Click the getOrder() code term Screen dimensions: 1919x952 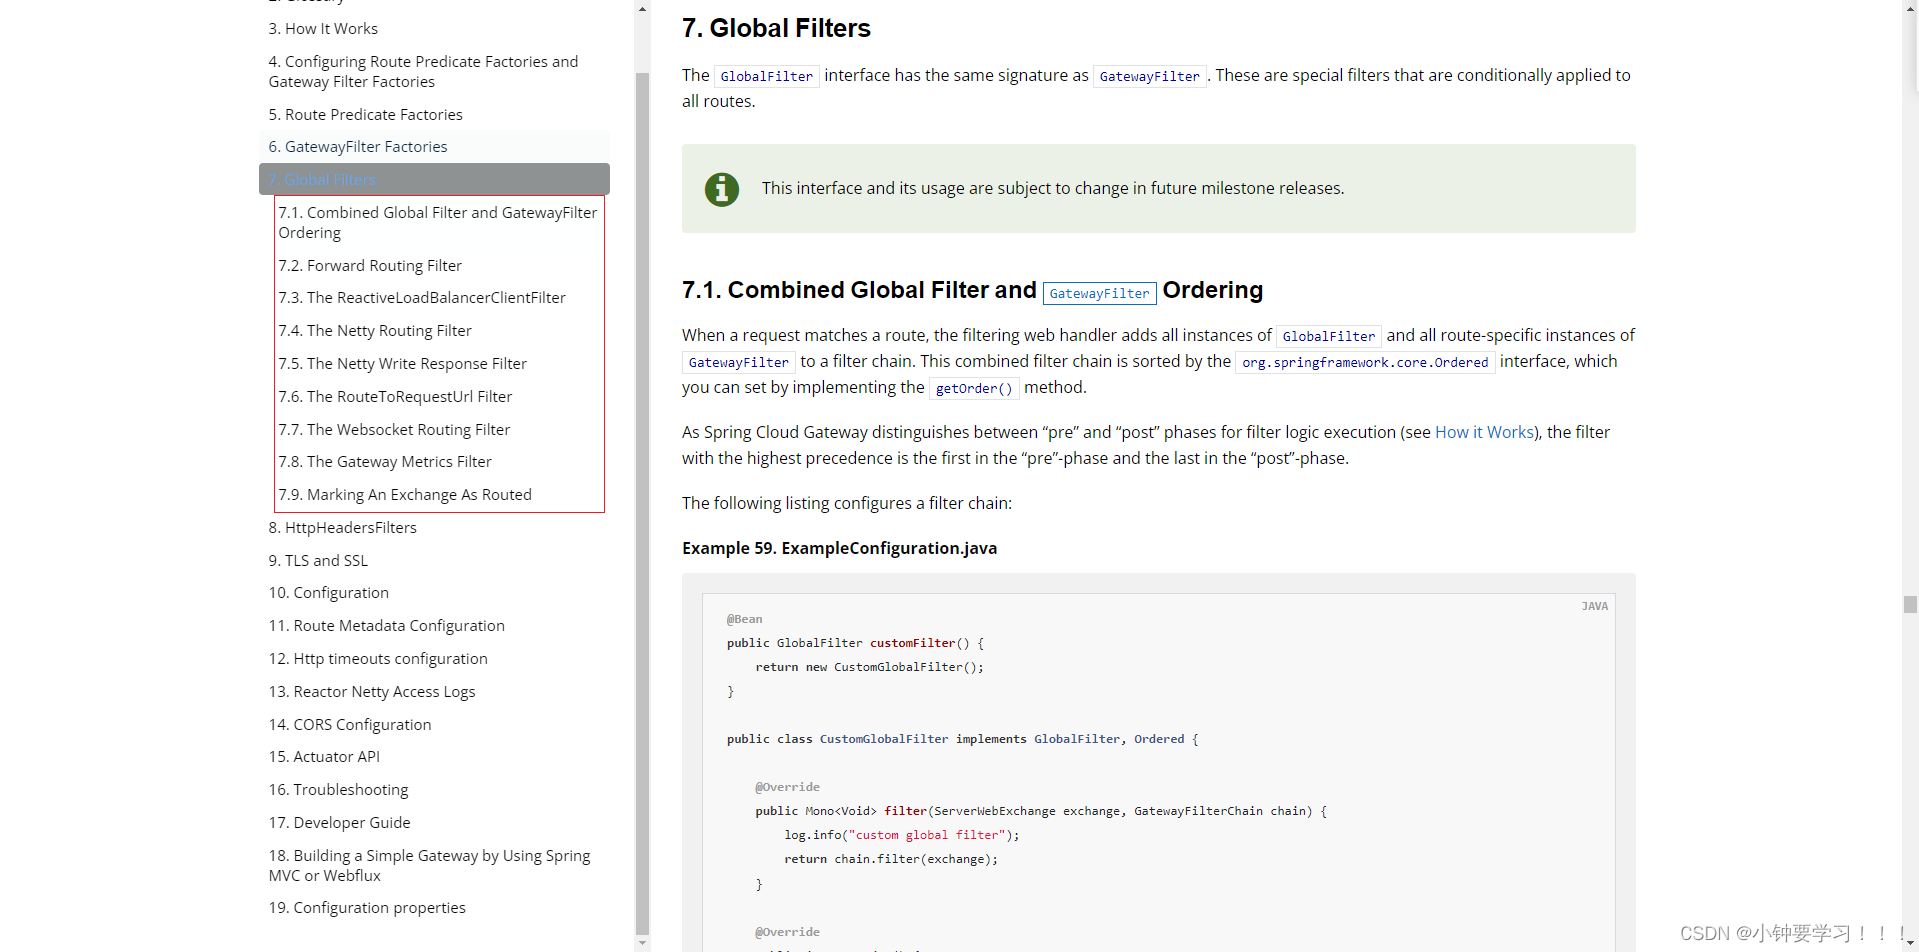point(974,388)
